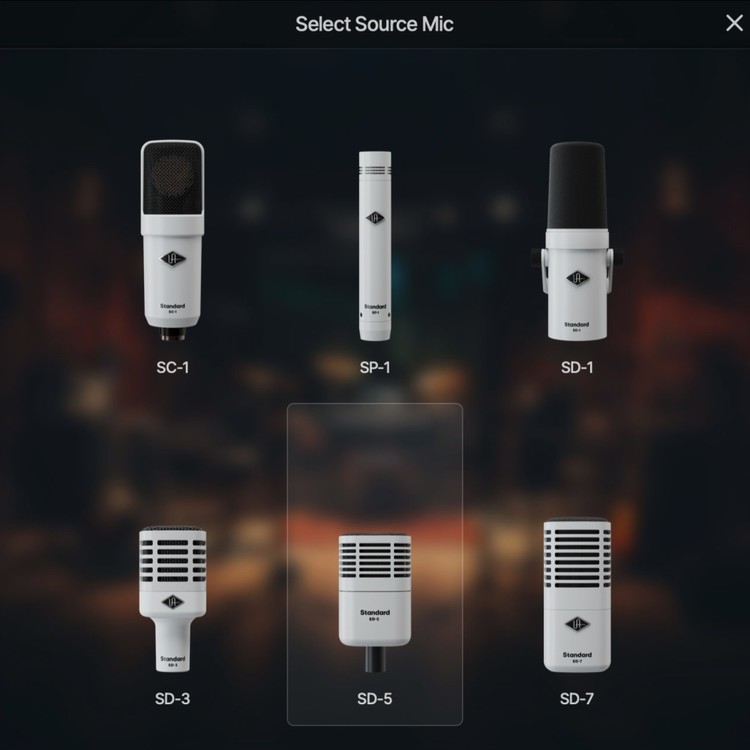Click the UA logo on SD-7 mic
The image size is (750, 750).
(x=577, y=624)
